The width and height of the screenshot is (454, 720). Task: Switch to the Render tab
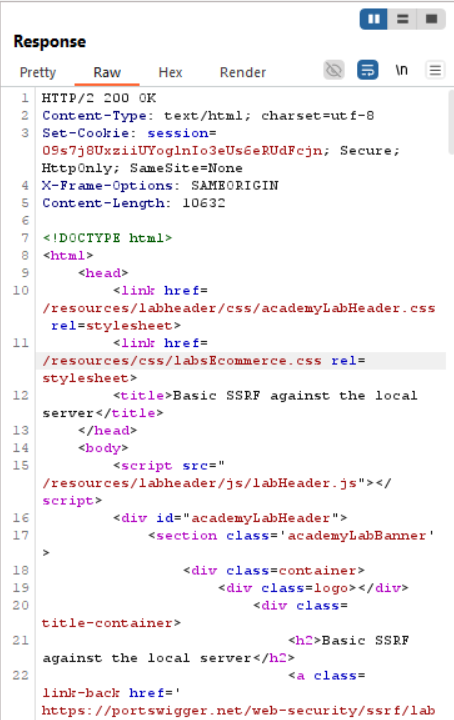(x=243, y=73)
